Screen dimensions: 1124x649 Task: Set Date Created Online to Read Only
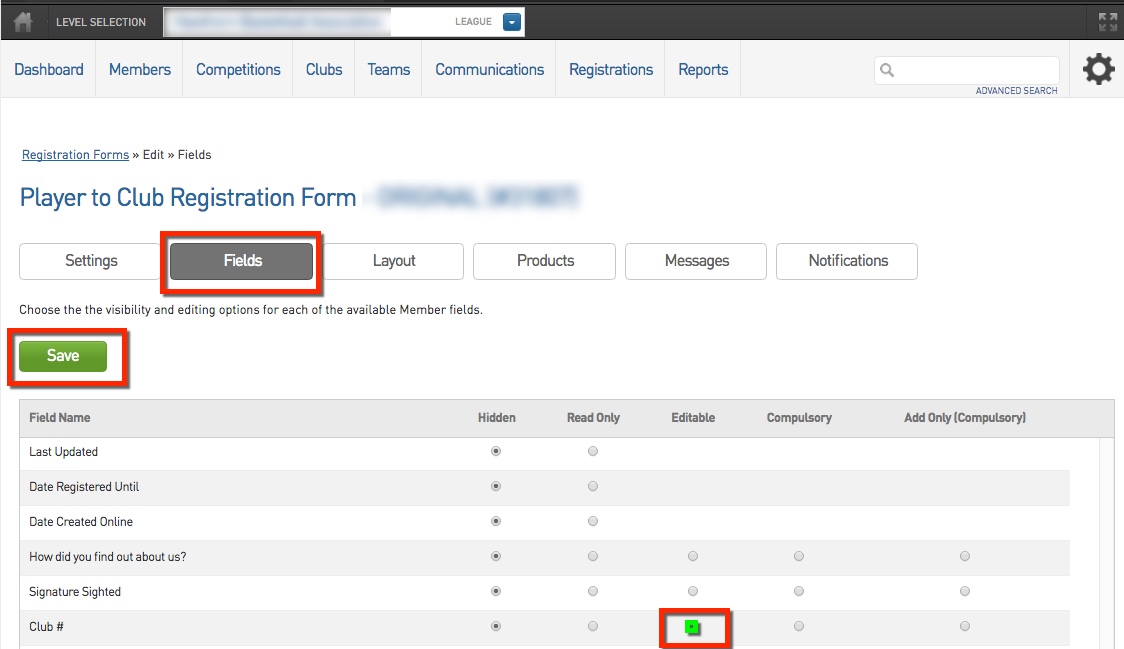coord(593,521)
